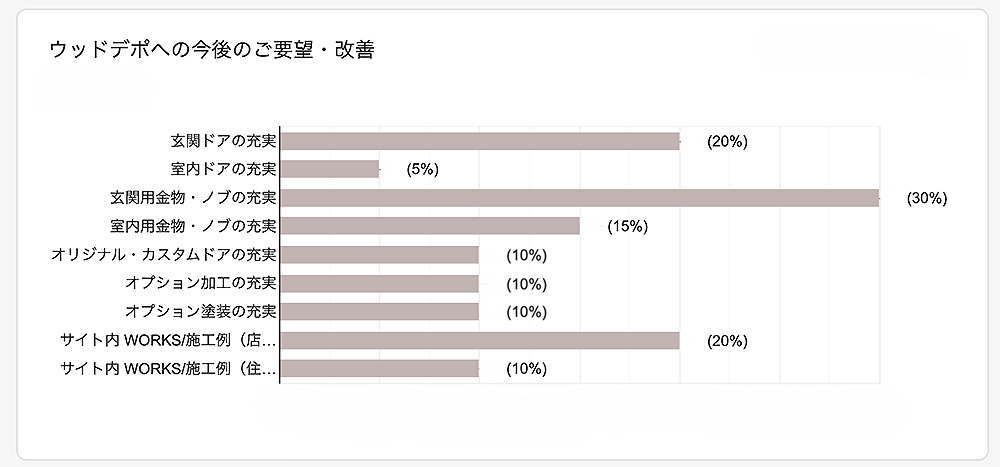Screen dimensions: 1000x467
Task: Click the truncated サイト内 WORKS/施工例（店… label
Action: click(x=168, y=340)
